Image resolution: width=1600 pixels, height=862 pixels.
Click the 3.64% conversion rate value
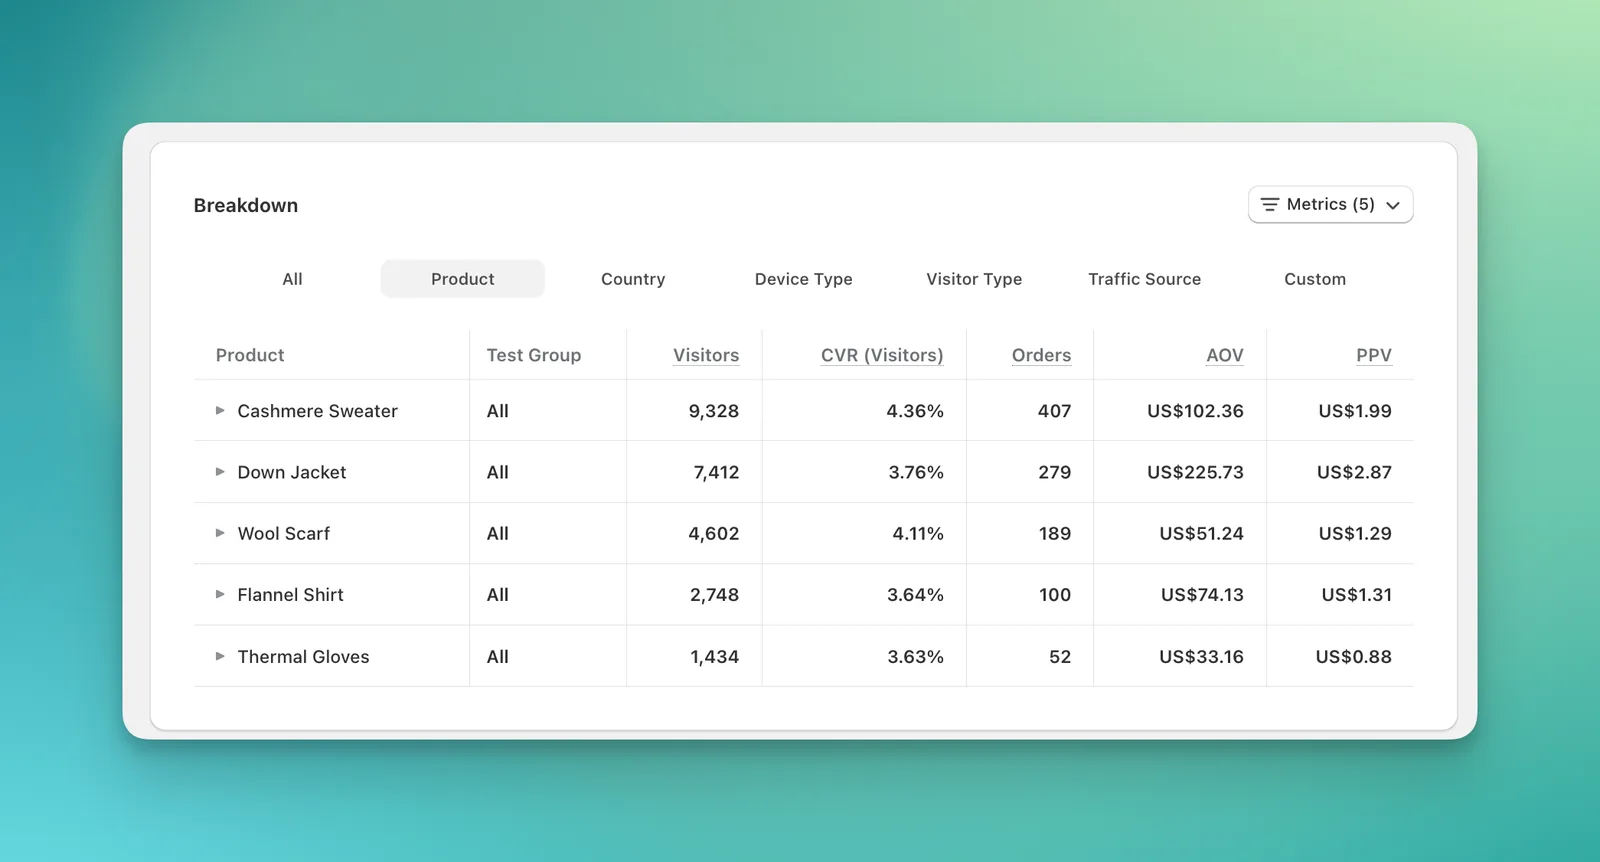pyautogui.click(x=915, y=594)
